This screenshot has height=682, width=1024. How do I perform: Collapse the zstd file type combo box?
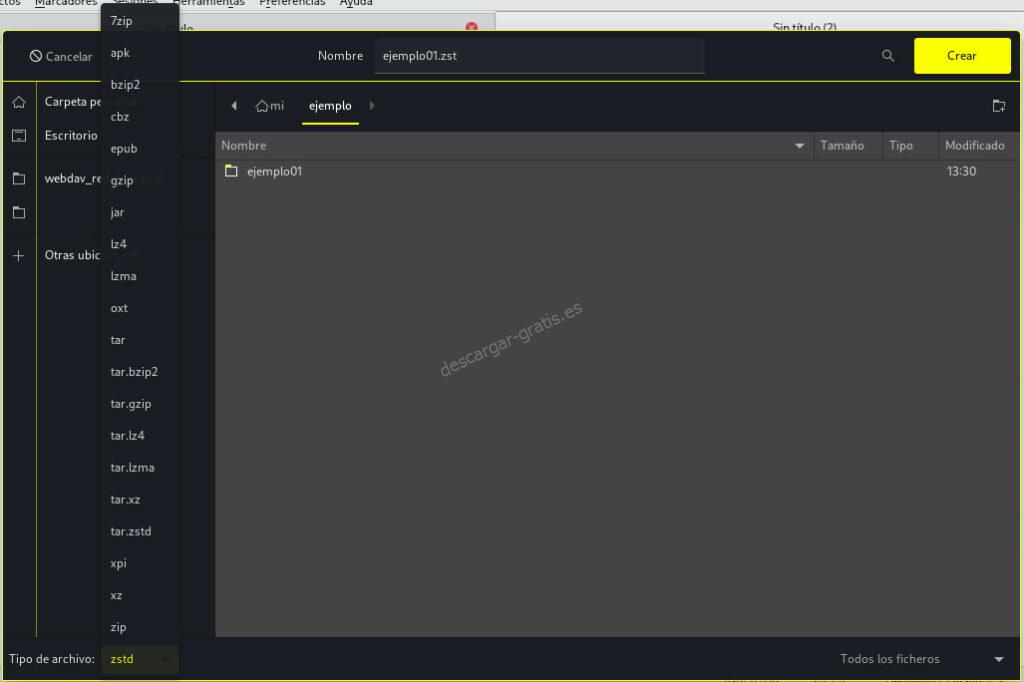[x=139, y=659]
